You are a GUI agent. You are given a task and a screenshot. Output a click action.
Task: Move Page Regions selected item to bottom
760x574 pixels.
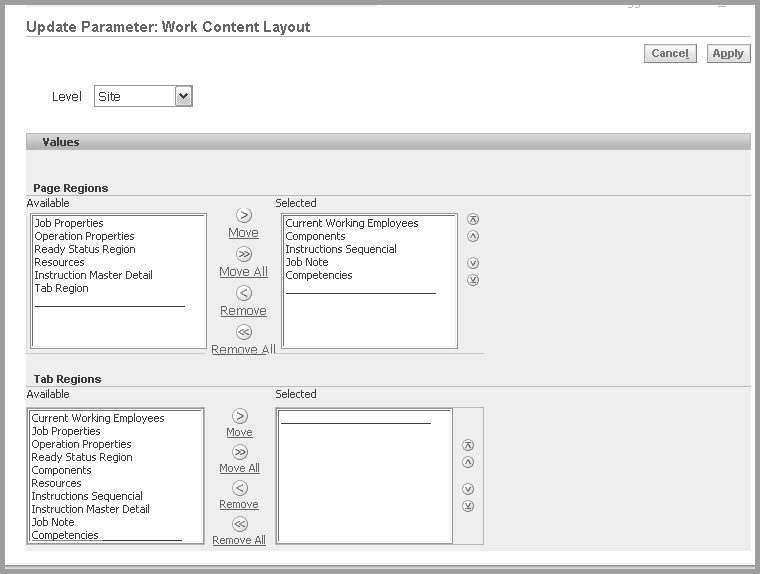tap(473, 280)
